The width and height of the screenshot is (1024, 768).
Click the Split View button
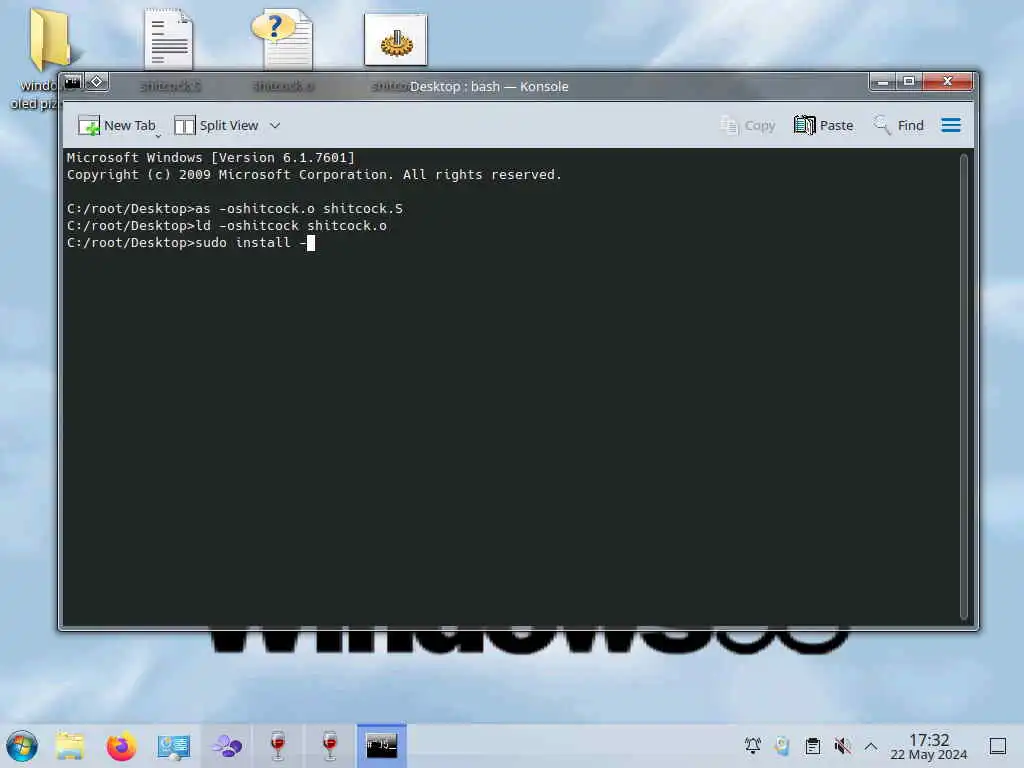216,125
